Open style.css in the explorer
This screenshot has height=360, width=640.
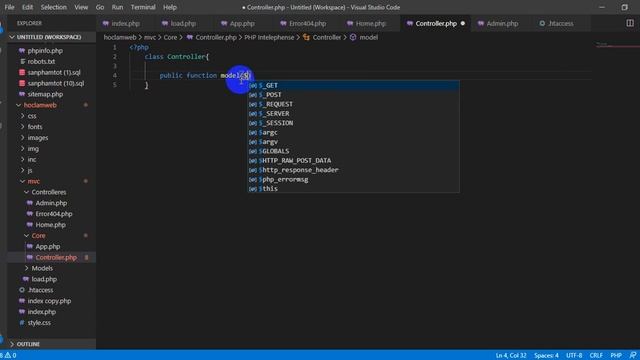point(39,322)
